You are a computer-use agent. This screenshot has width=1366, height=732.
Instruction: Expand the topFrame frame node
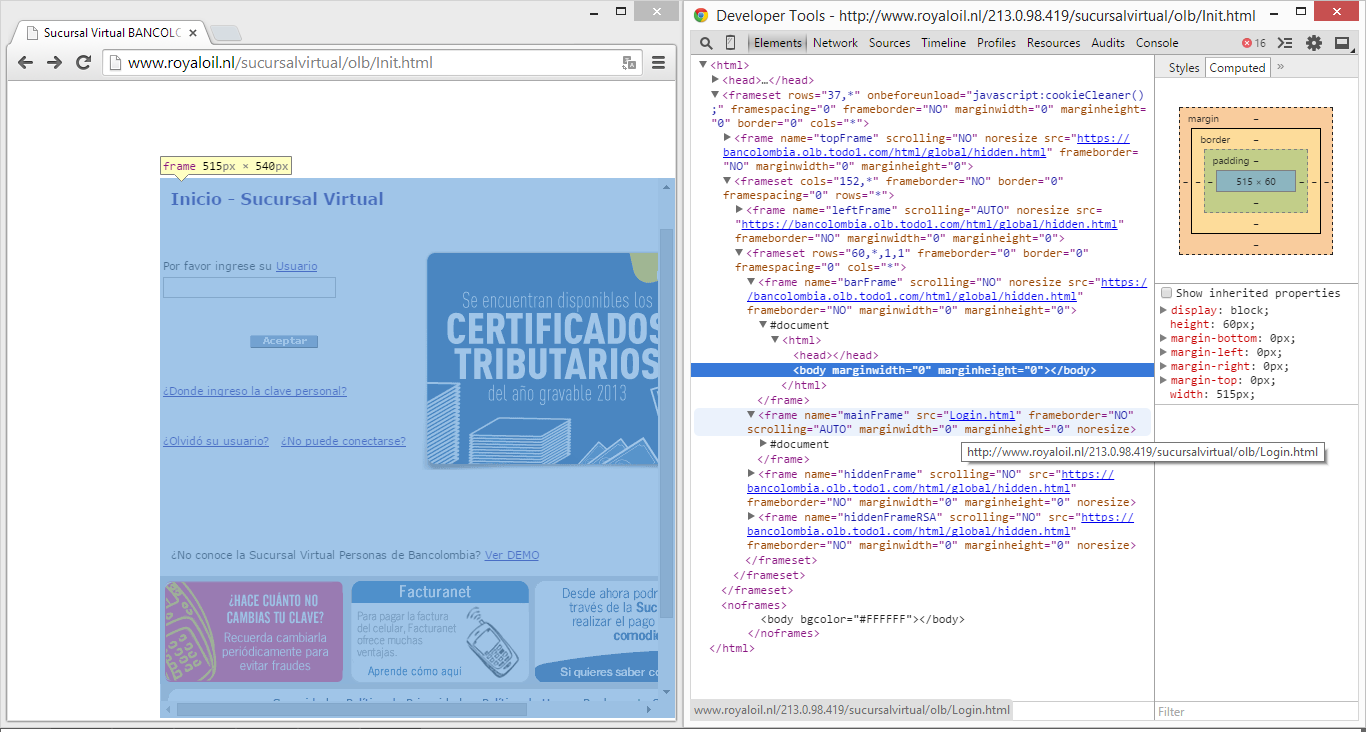727,138
